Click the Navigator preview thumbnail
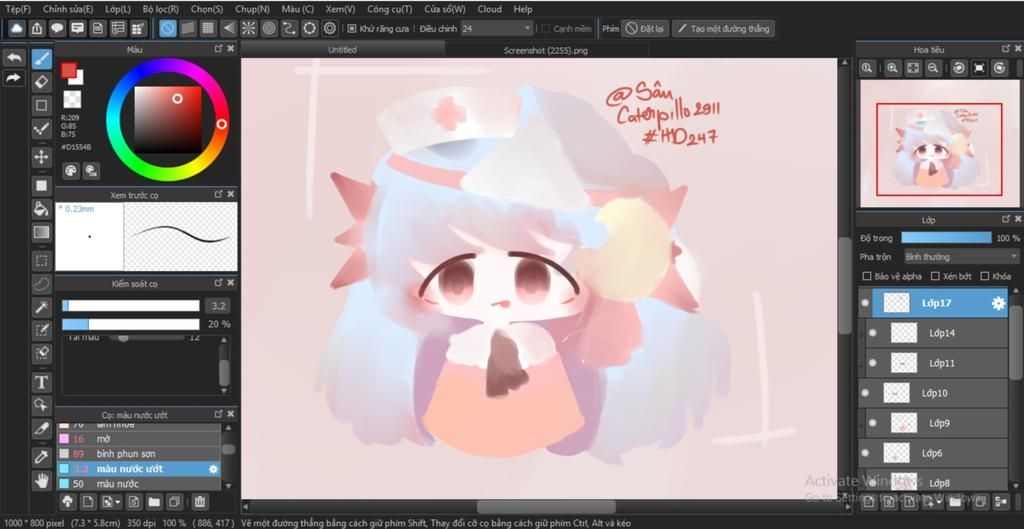This screenshot has height=529, width=1024. (938, 143)
